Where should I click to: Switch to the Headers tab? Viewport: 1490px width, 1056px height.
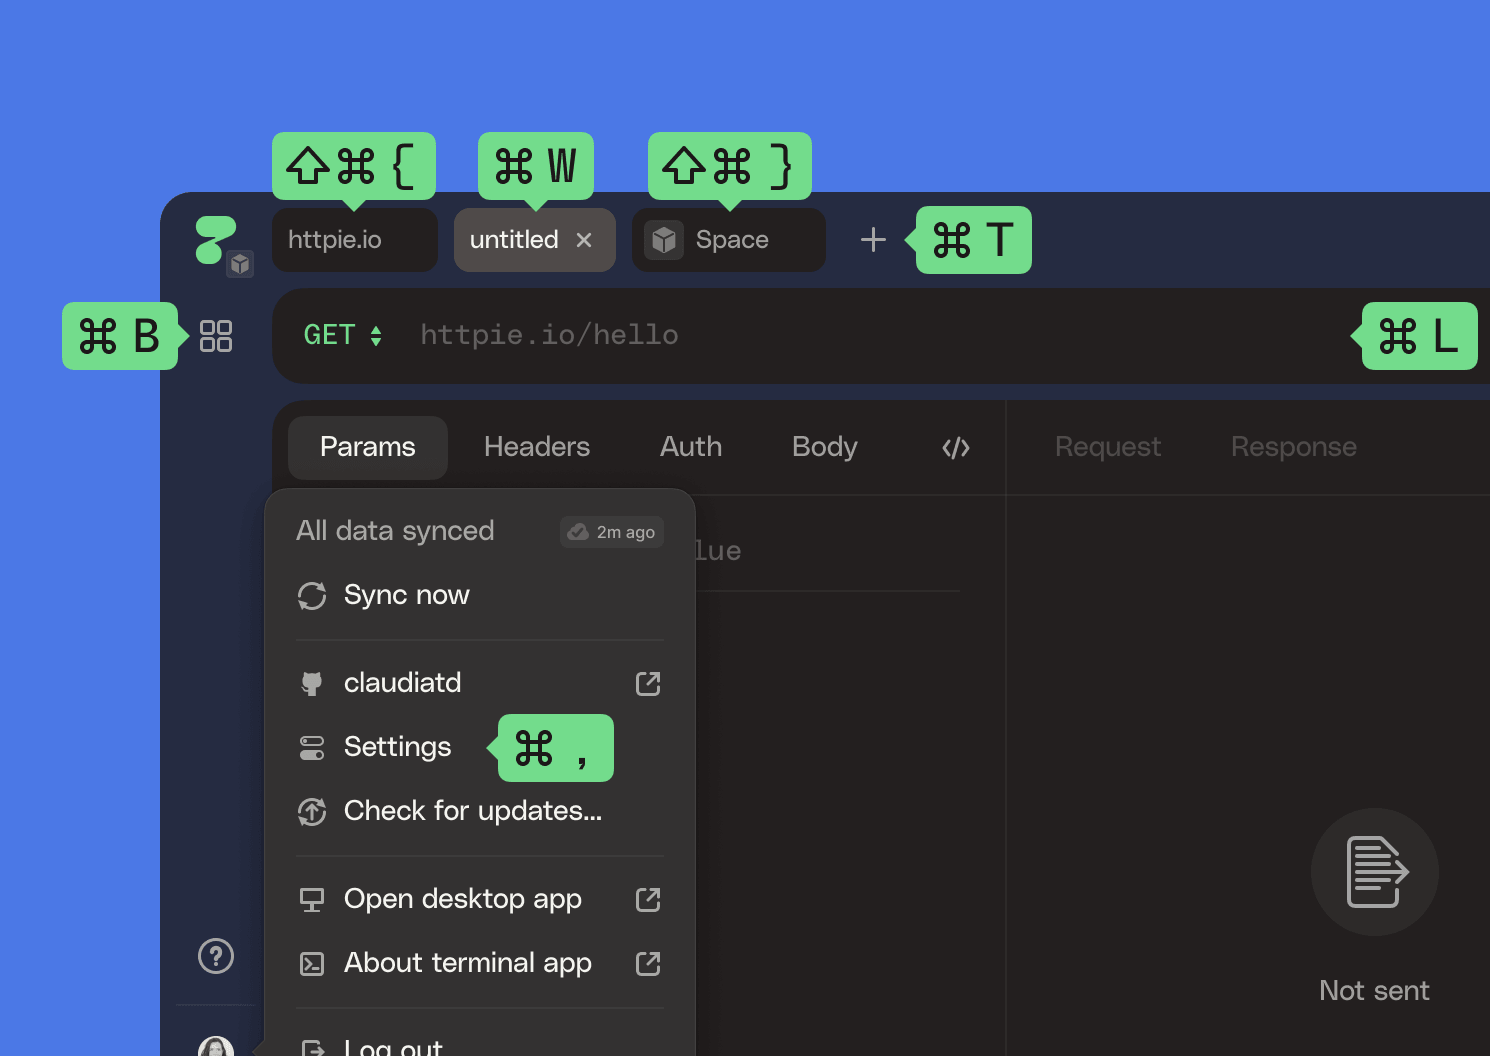[537, 447]
